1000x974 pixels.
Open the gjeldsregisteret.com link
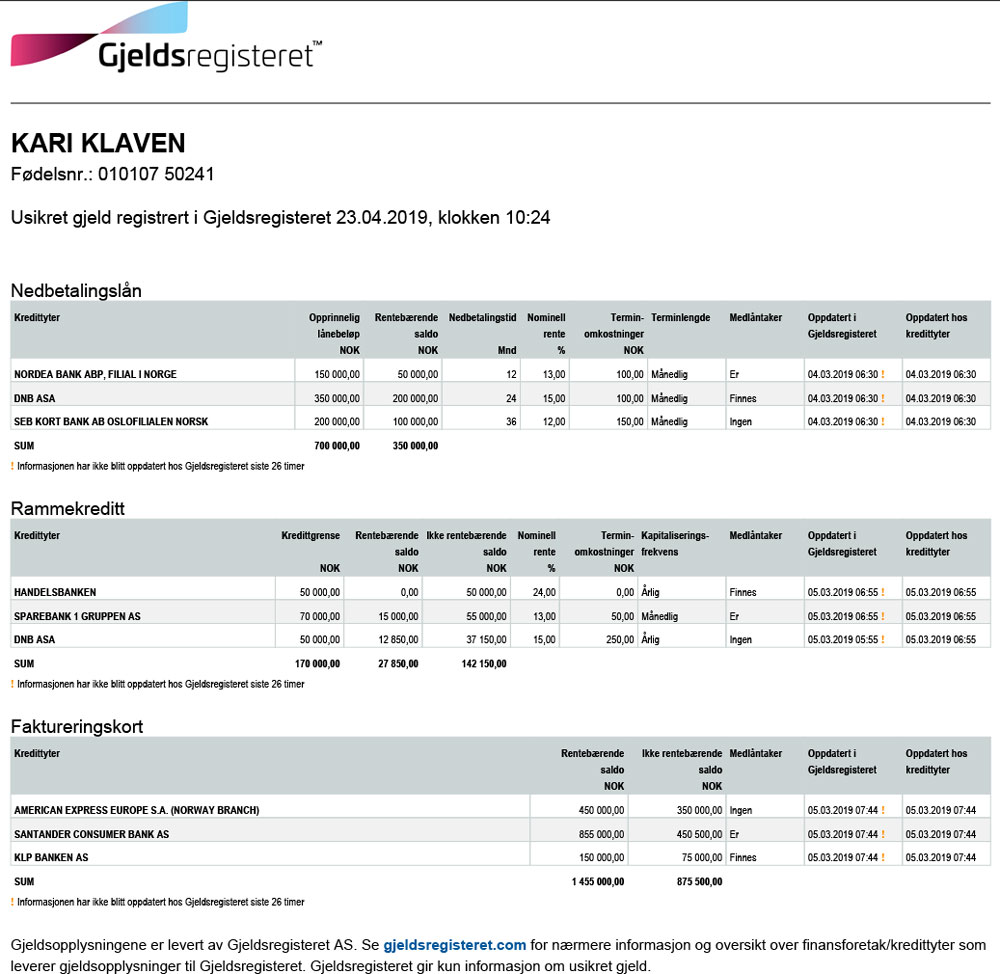click(455, 945)
